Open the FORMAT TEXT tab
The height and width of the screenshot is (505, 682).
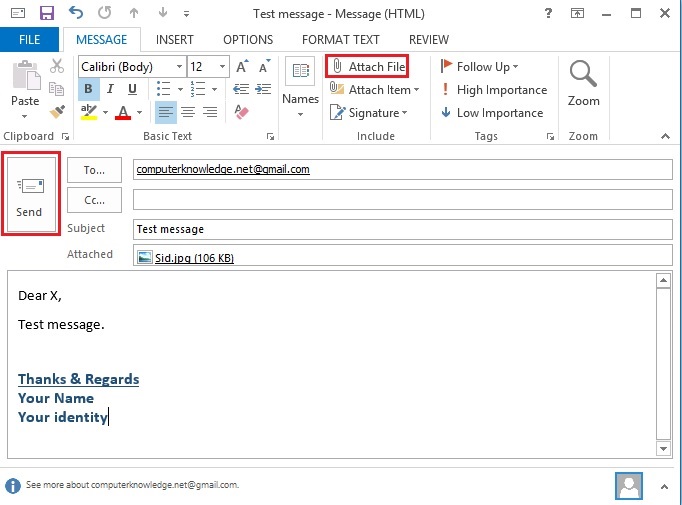click(x=341, y=40)
